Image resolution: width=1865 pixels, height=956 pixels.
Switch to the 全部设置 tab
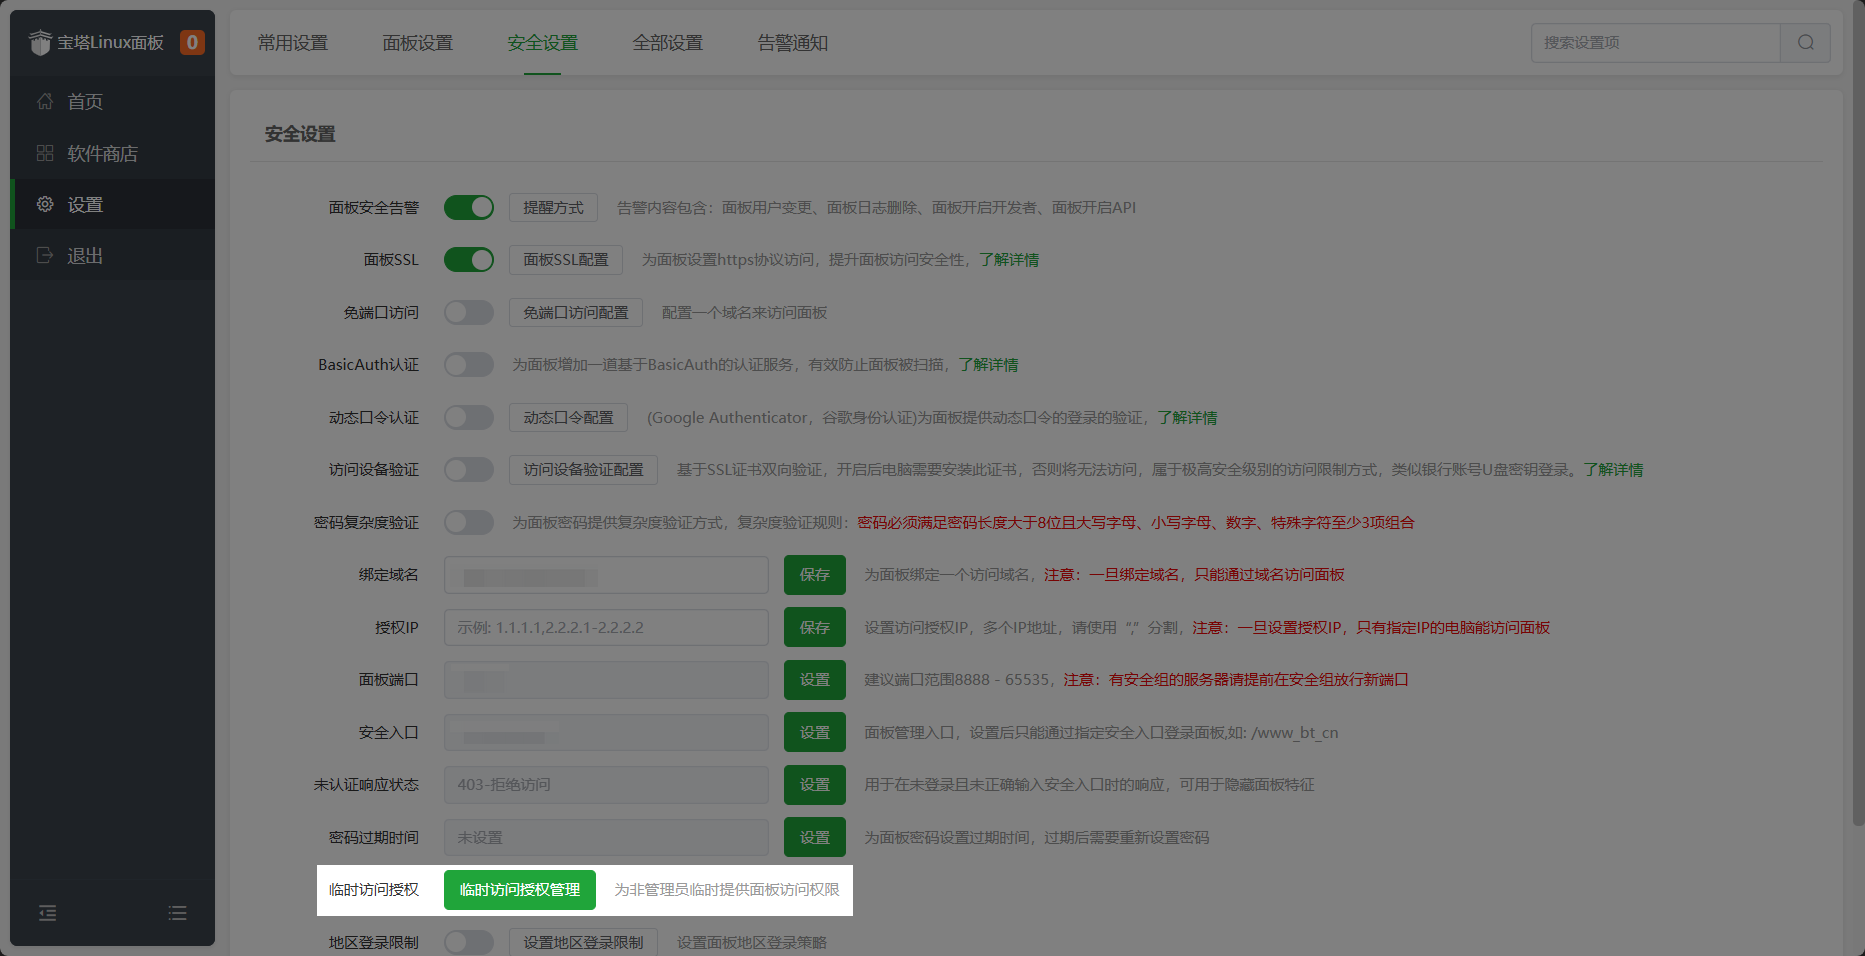(x=668, y=43)
